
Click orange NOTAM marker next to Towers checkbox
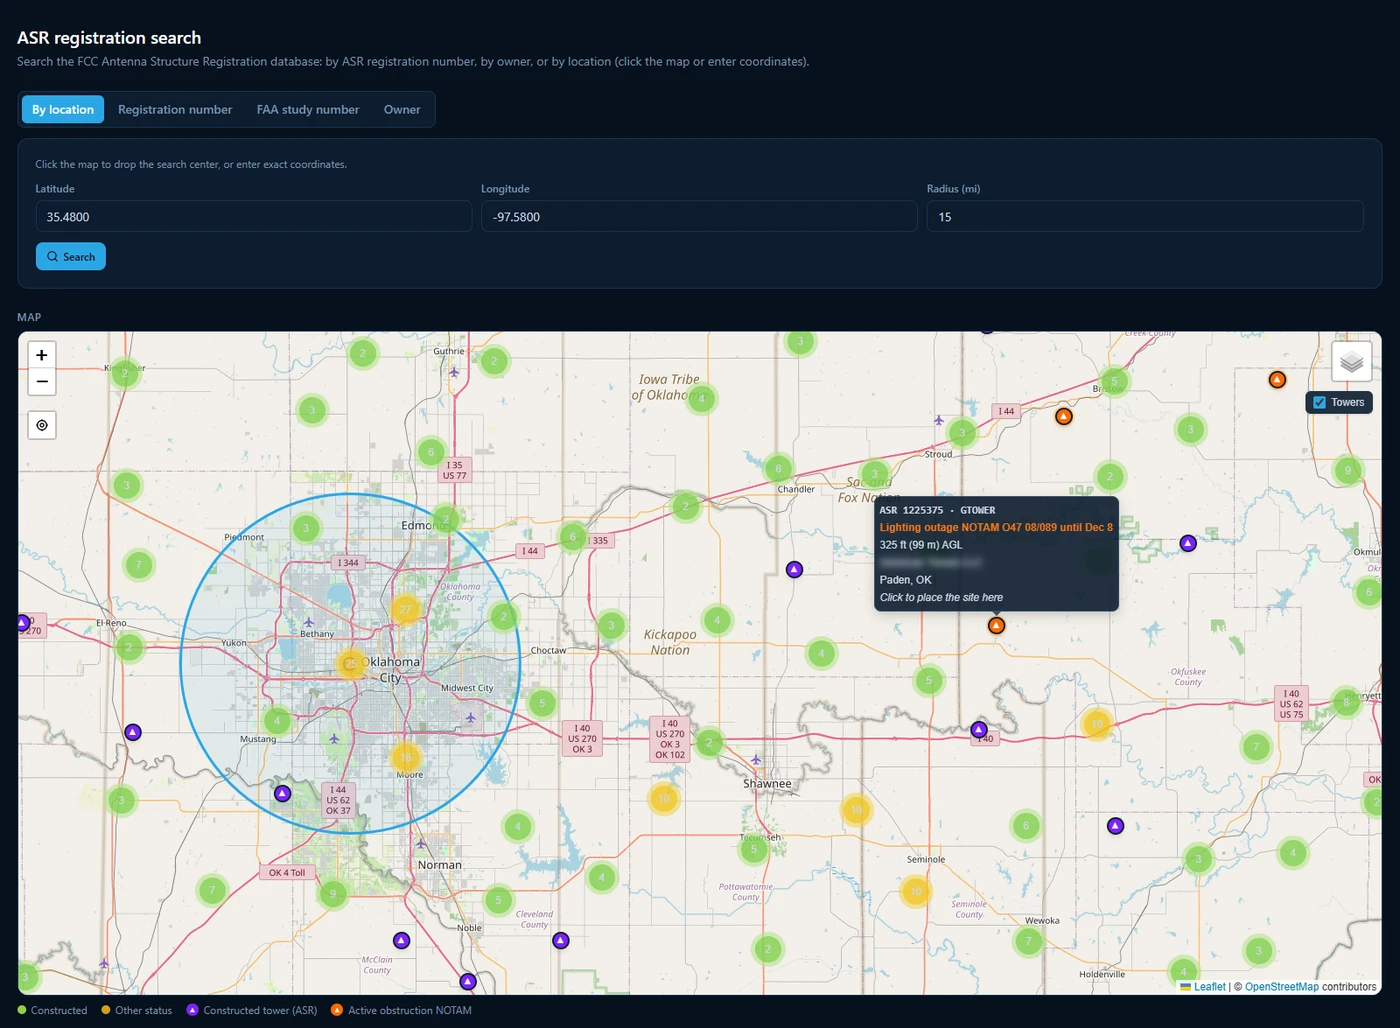[x=1277, y=380]
